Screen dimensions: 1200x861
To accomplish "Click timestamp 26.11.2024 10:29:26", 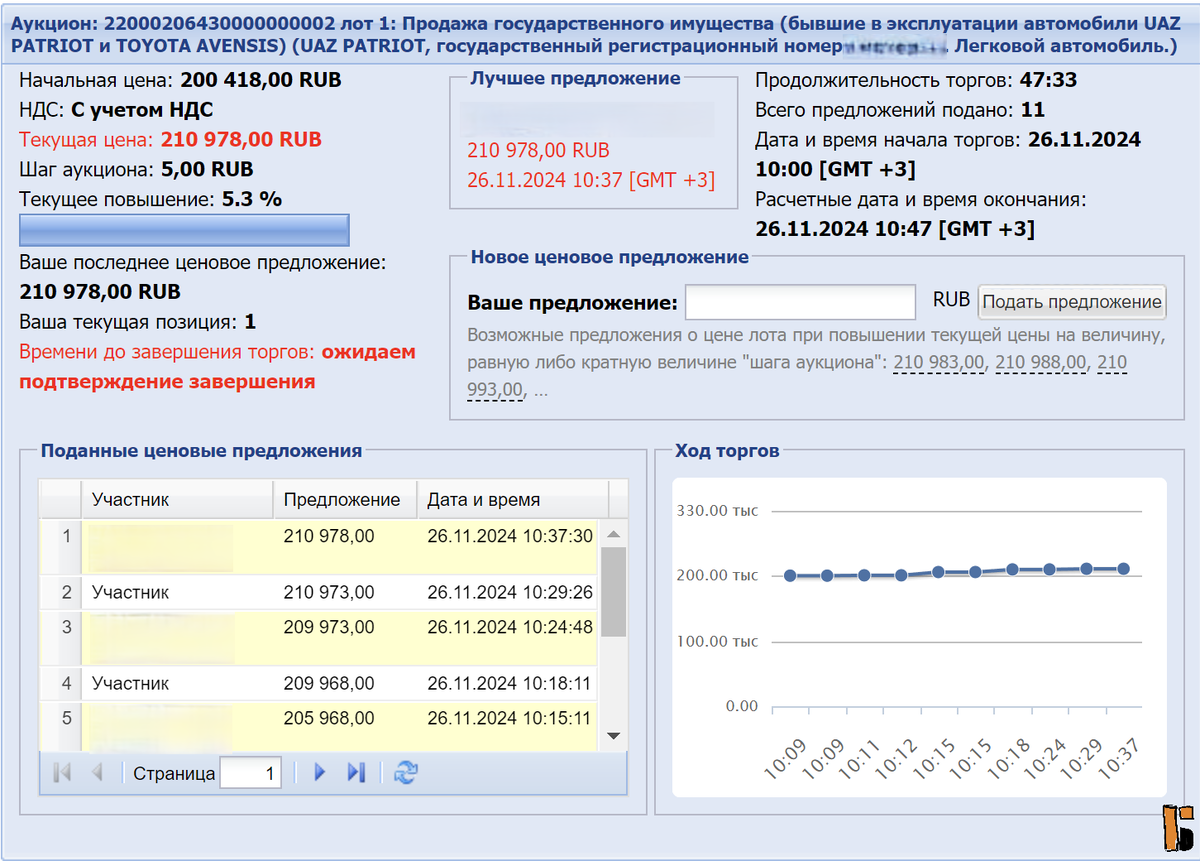I will tap(510, 592).
